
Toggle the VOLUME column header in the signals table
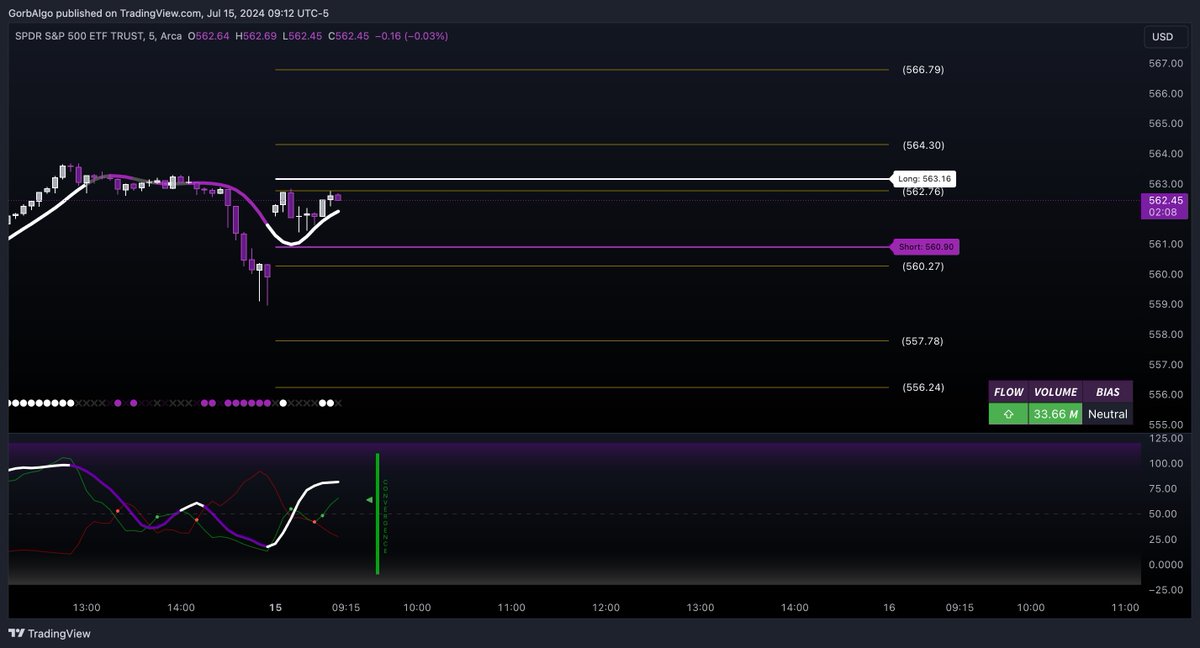coord(1056,392)
